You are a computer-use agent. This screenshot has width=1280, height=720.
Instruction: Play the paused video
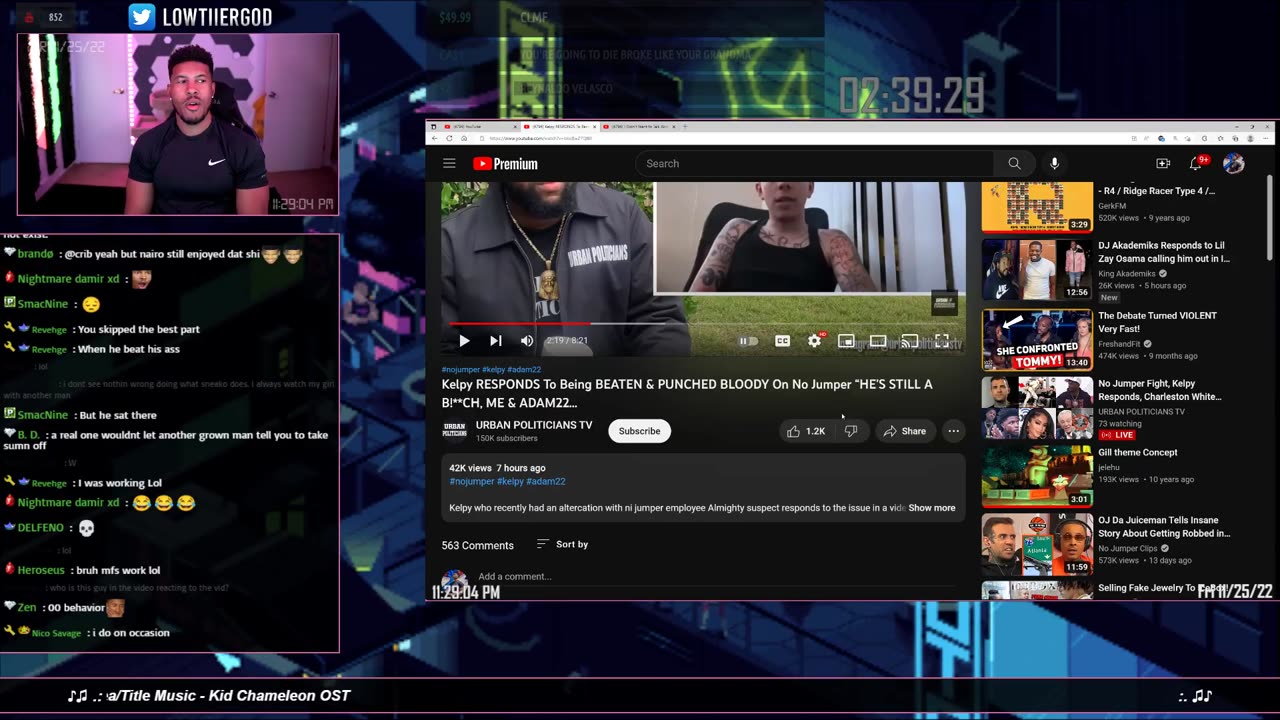click(x=464, y=341)
